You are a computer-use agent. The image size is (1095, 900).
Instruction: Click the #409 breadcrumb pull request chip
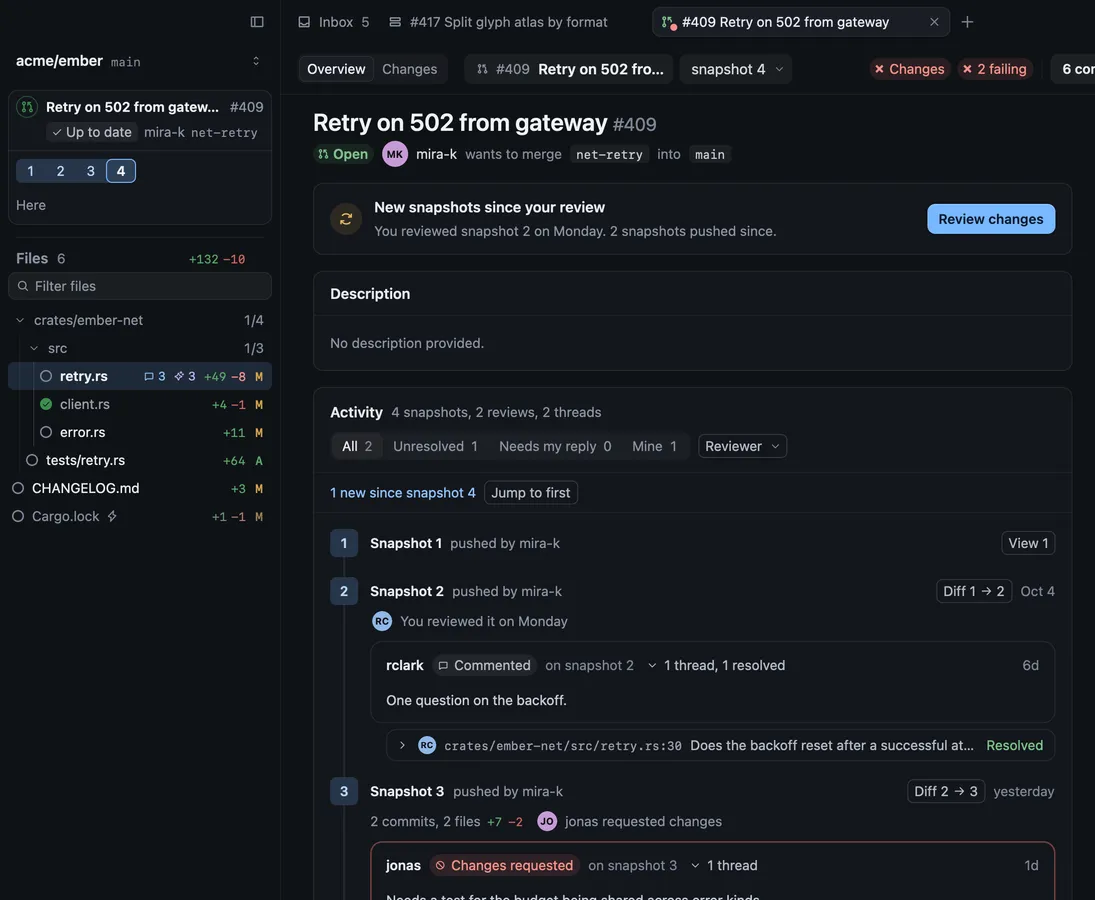click(568, 69)
